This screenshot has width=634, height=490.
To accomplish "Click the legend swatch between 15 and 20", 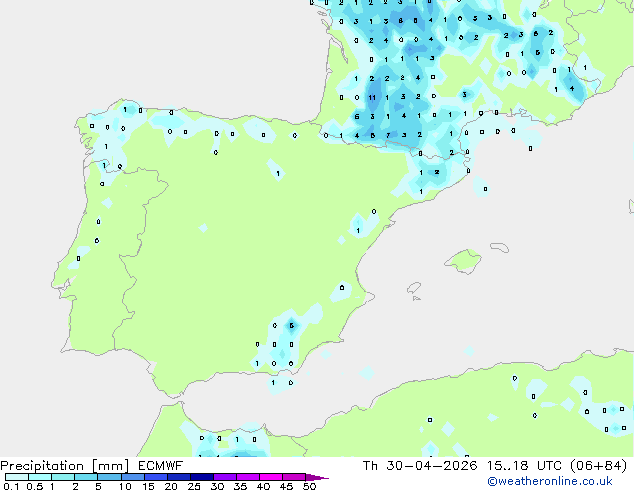I will pyautogui.click(x=156, y=477).
